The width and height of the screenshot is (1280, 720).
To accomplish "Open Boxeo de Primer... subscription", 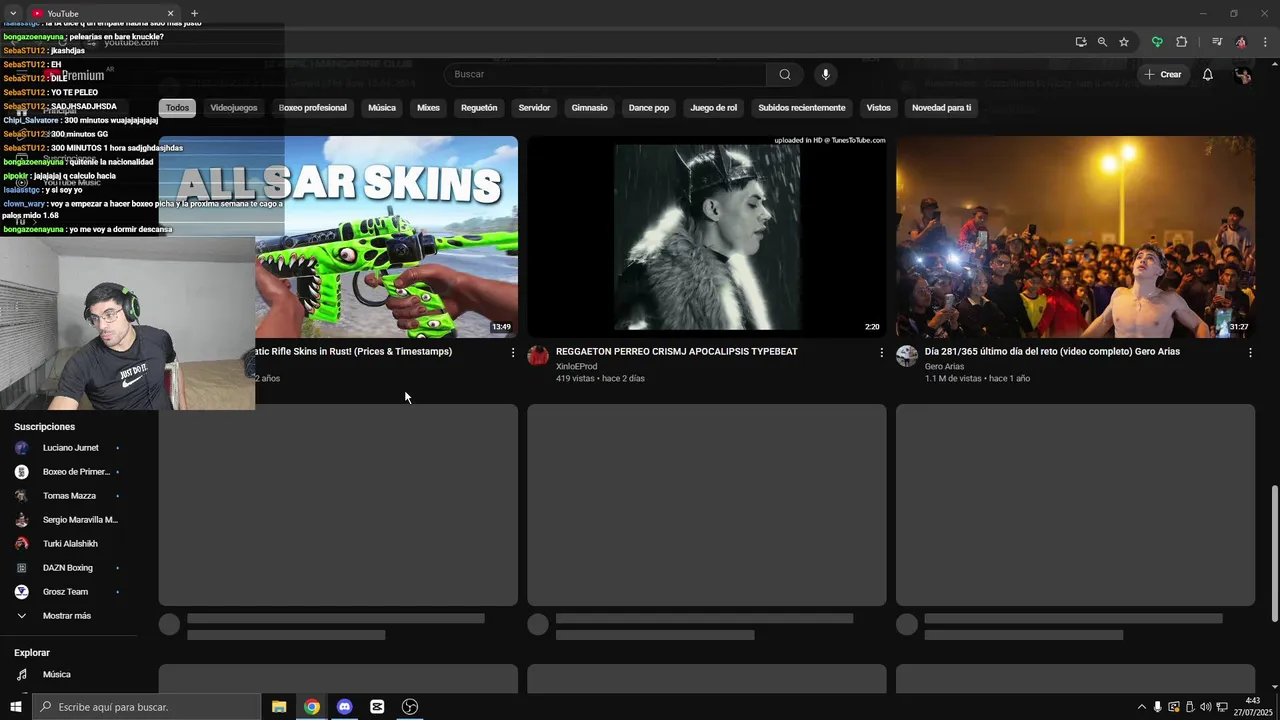I will (68, 472).
